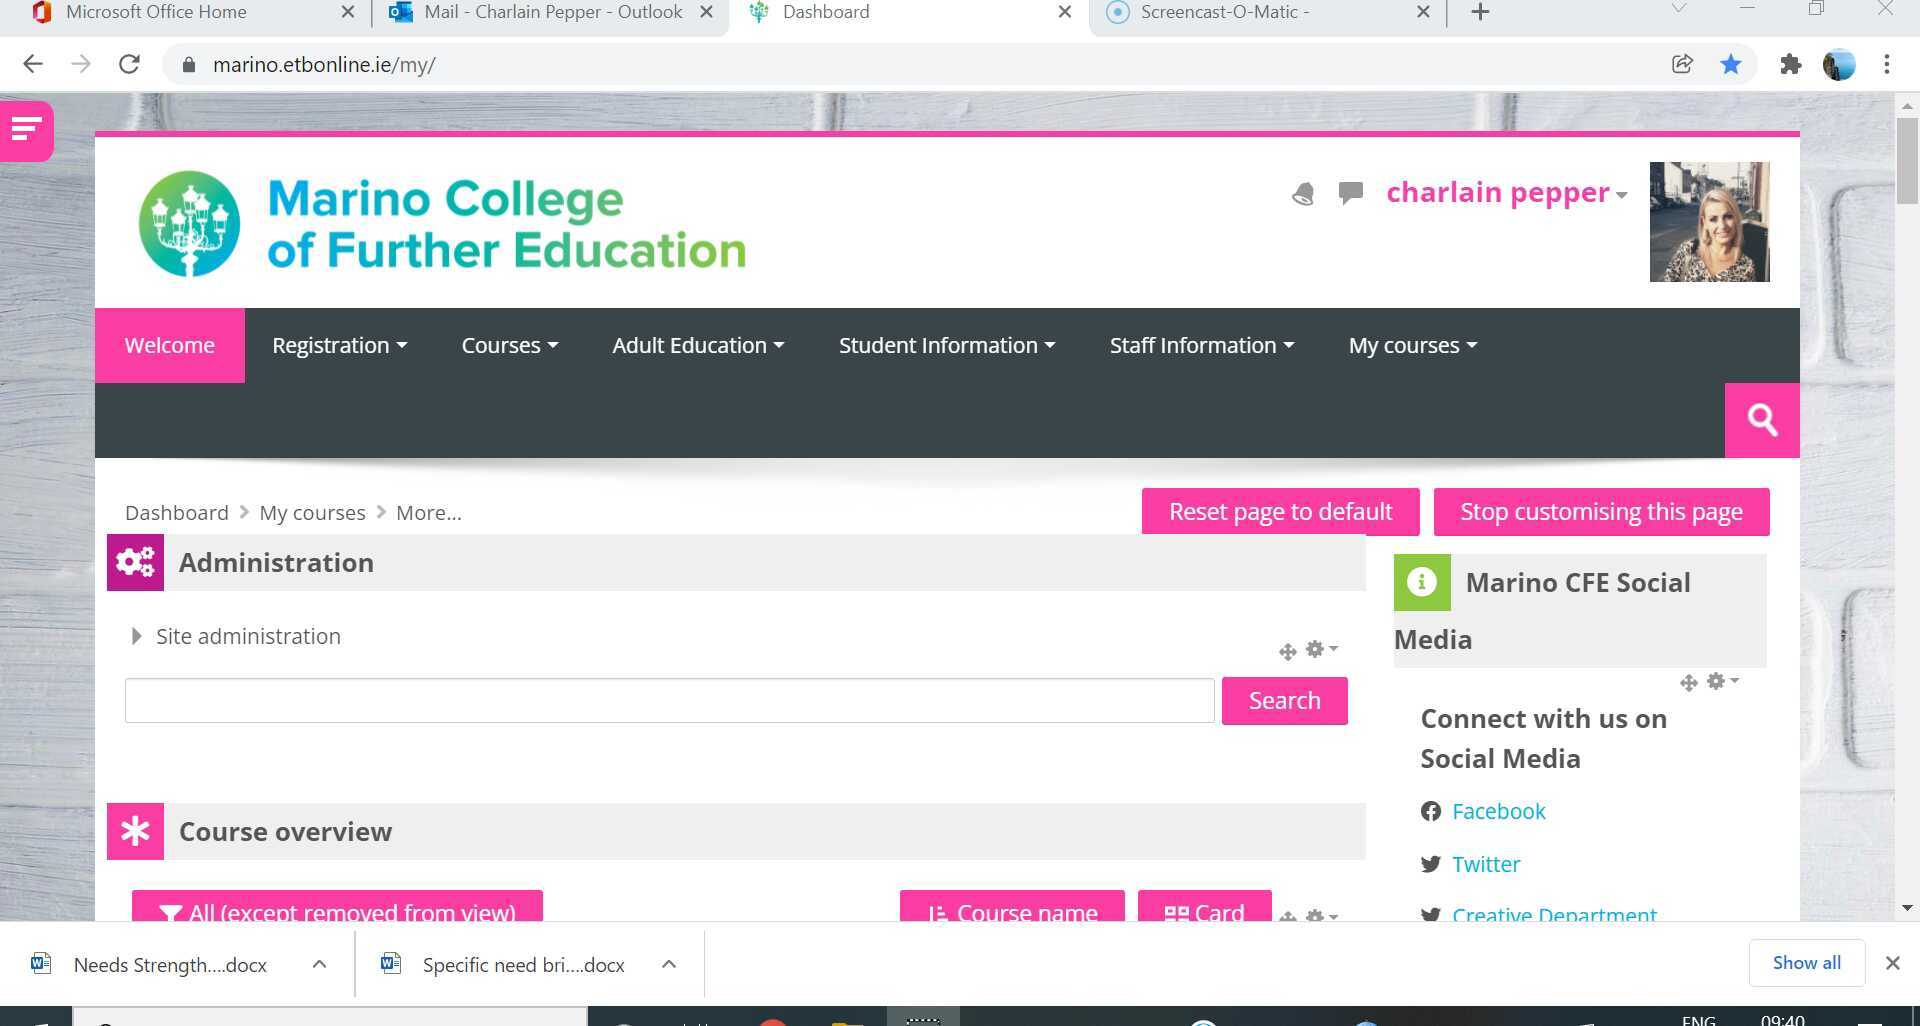Open the My courses dropdown
The width and height of the screenshot is (1920, 1026).
(x=1411, y=345)
